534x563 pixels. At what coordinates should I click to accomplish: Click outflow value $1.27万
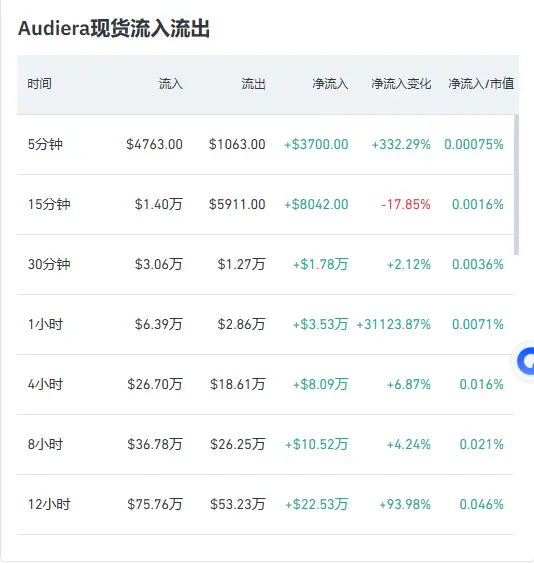pos(242,264)
